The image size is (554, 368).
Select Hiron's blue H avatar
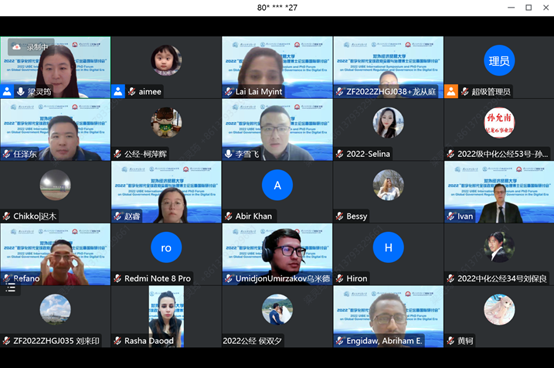point(388,247)
